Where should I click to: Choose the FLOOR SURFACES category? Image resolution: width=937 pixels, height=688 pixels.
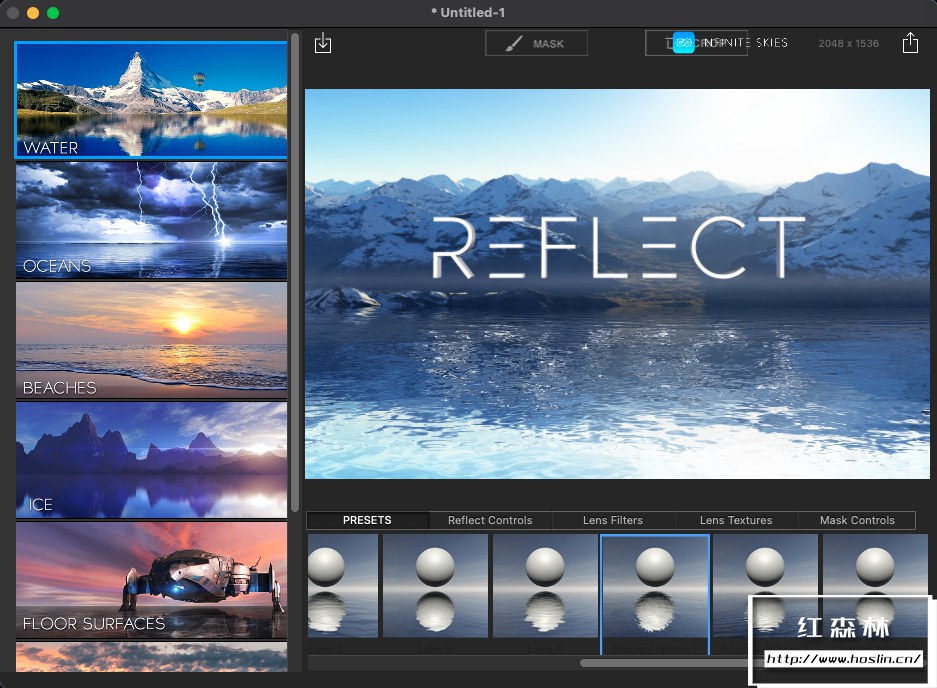(151, 580)
